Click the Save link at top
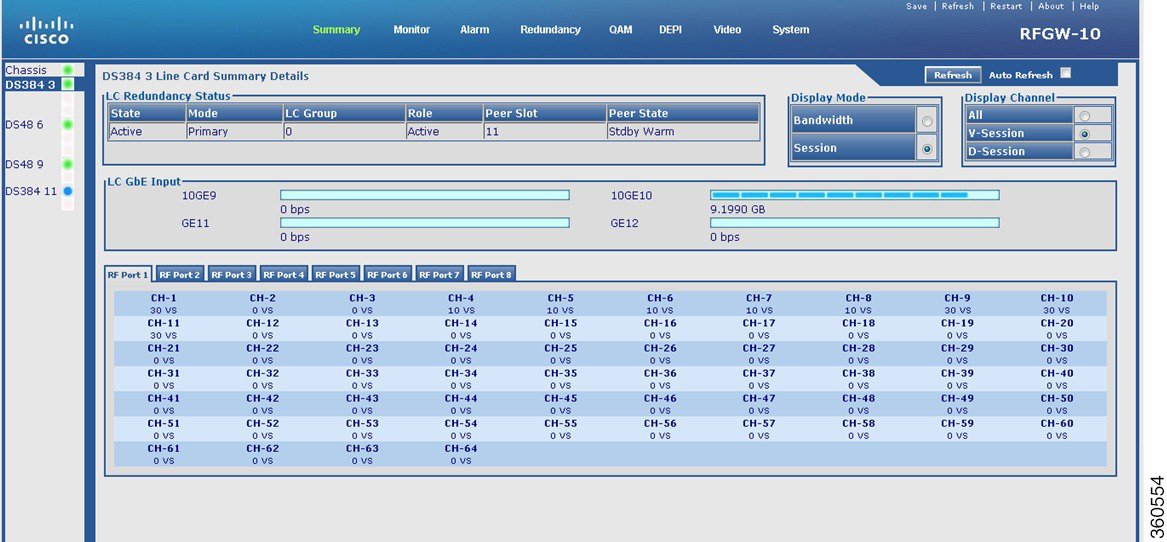The image size is (1167, 542). [x=916, y=6]
